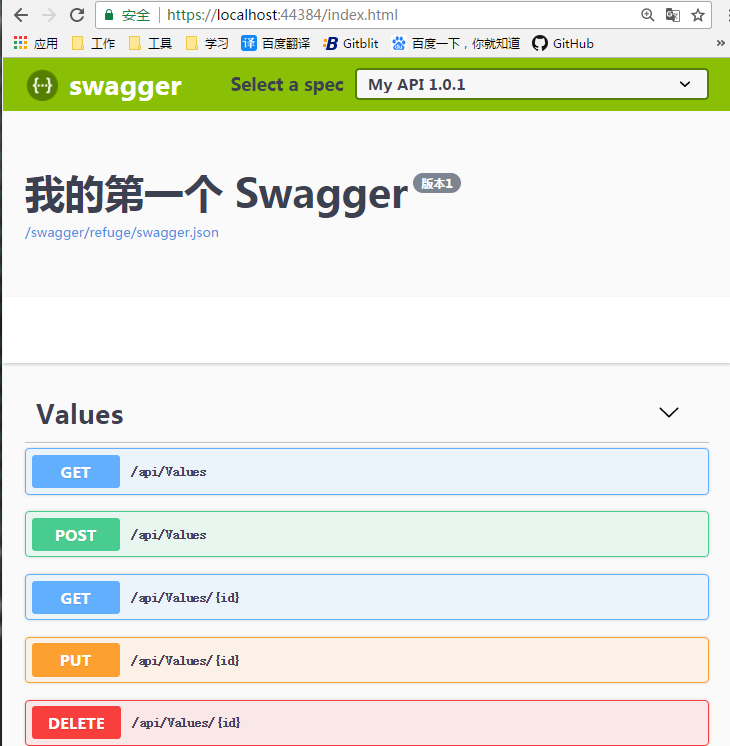Collapse the Values section with the chevron
The height and width of the screenshot is (746, 730).
tap(669, 412)
